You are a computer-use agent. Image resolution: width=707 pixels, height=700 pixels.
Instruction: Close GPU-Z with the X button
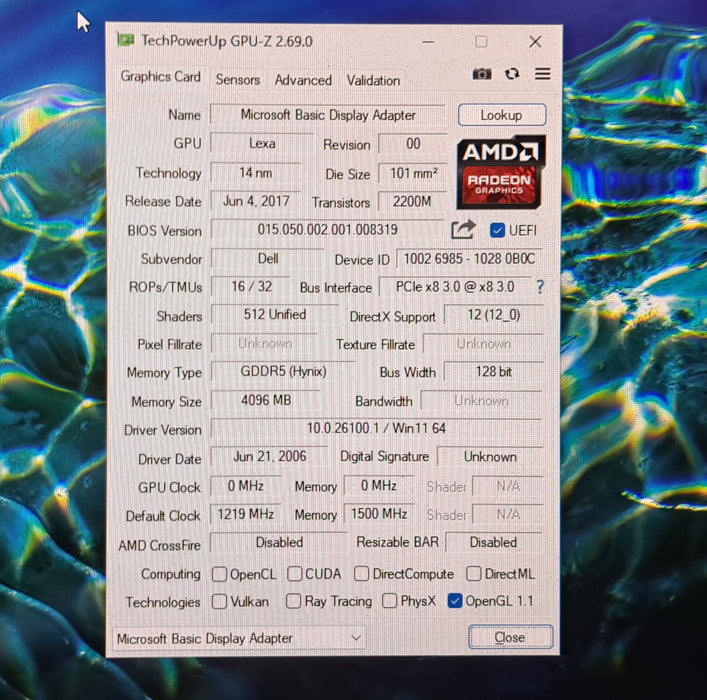[x=535, y=42]
